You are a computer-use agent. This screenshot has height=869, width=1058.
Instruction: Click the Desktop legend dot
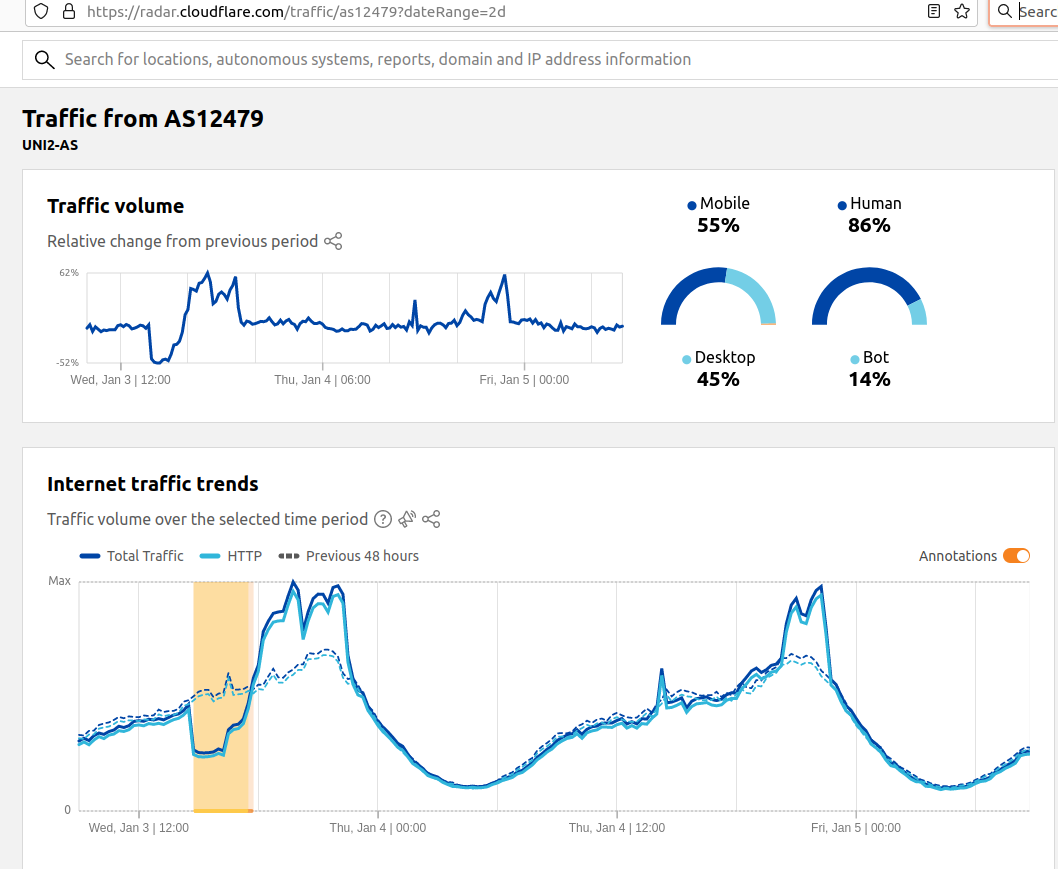(x=686, y=360)
